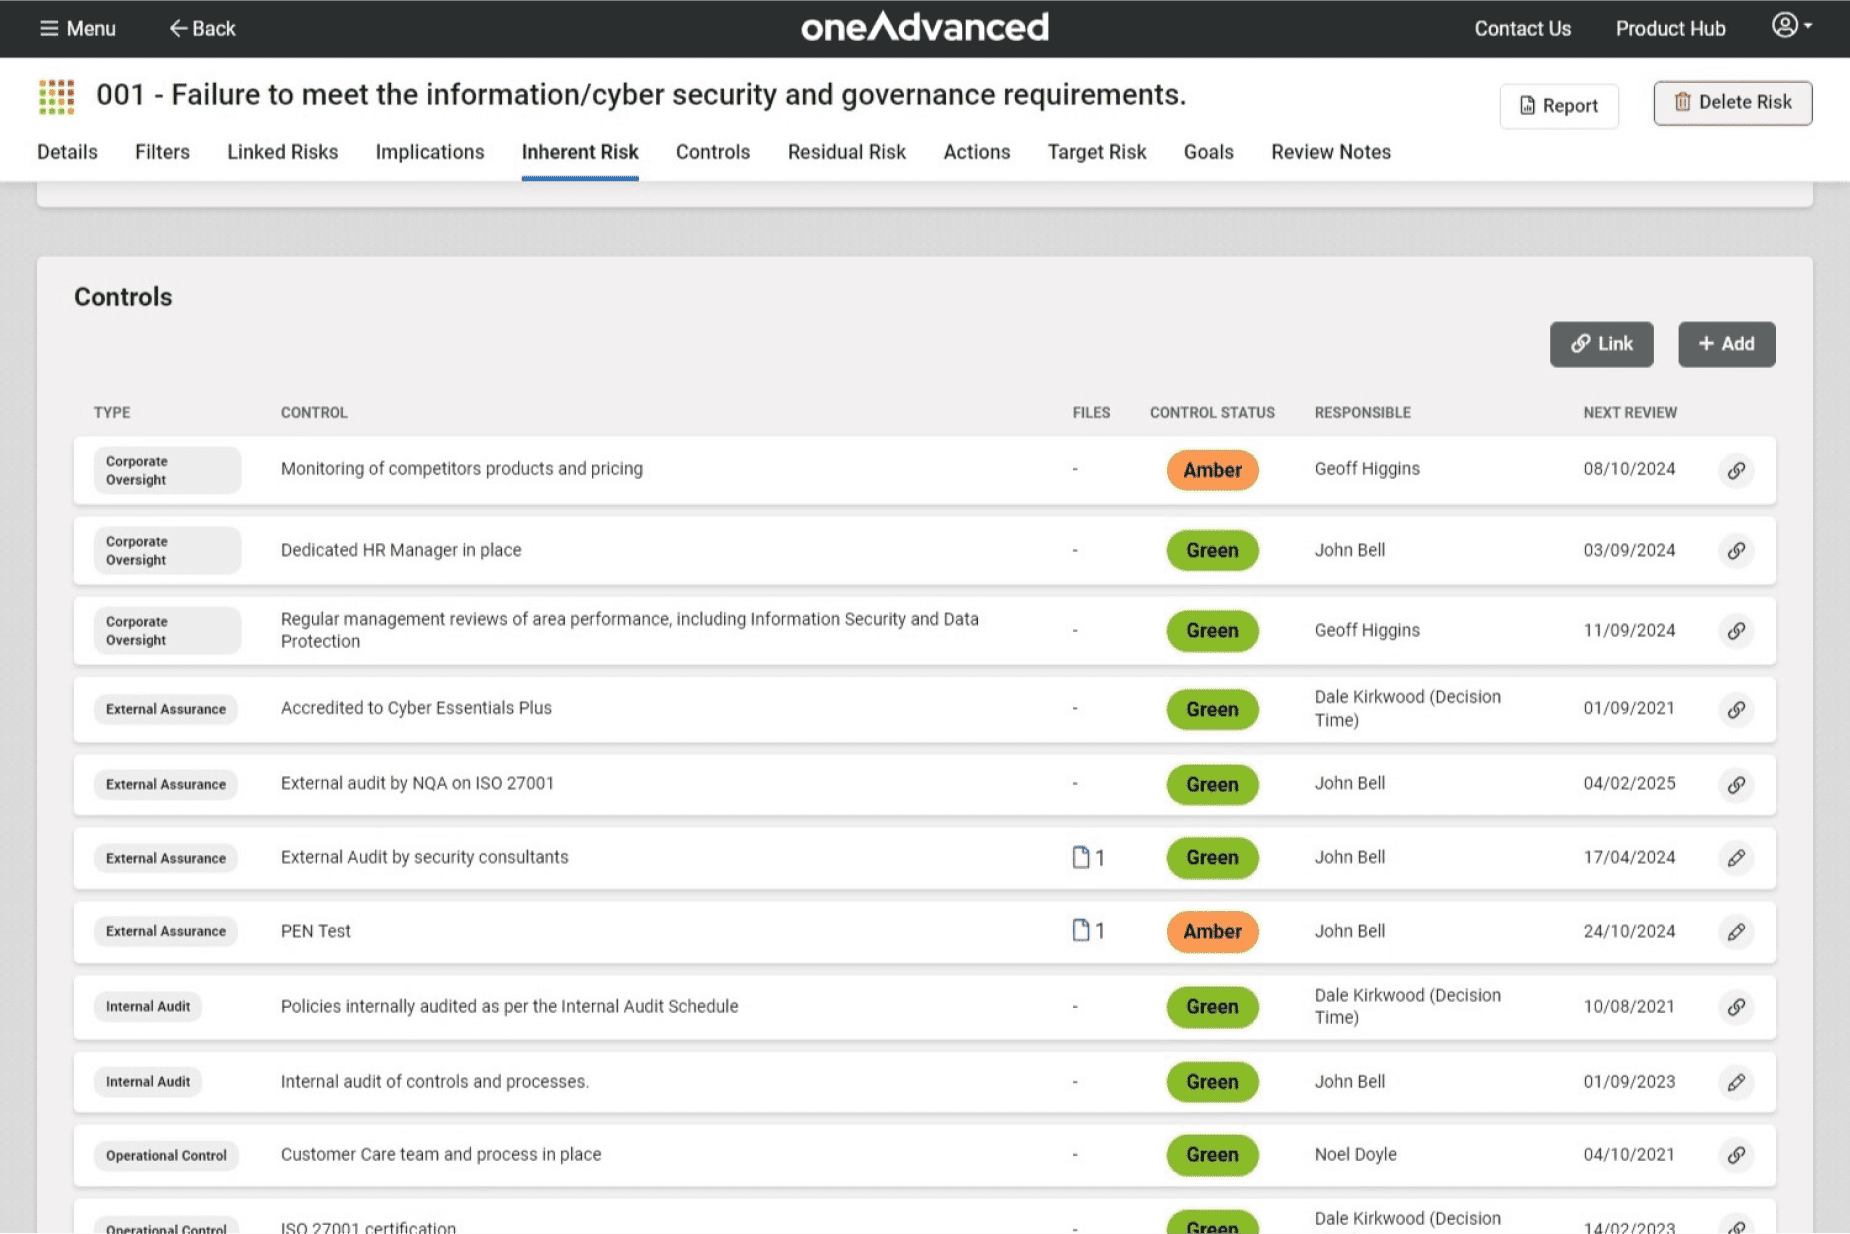Click the Delete Risk button
This screenshot has height=1234, width=1850.
[x=1732, y=103]
